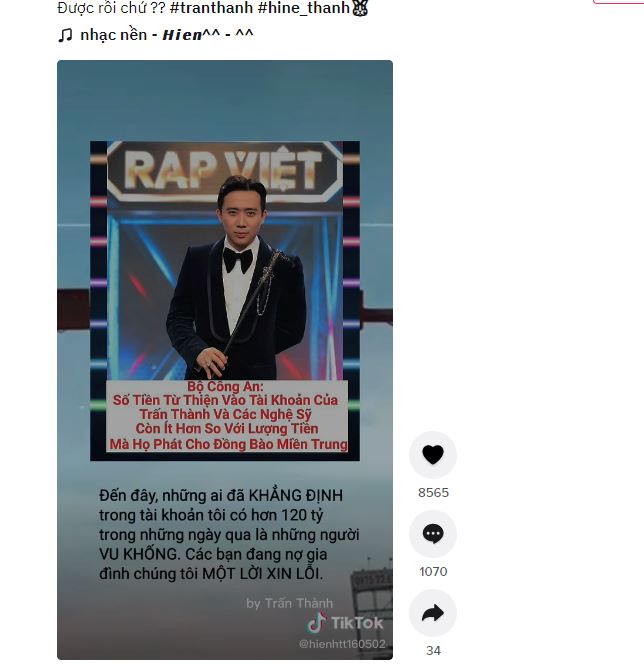Share the video using the arrow icon

pos(433,613)
